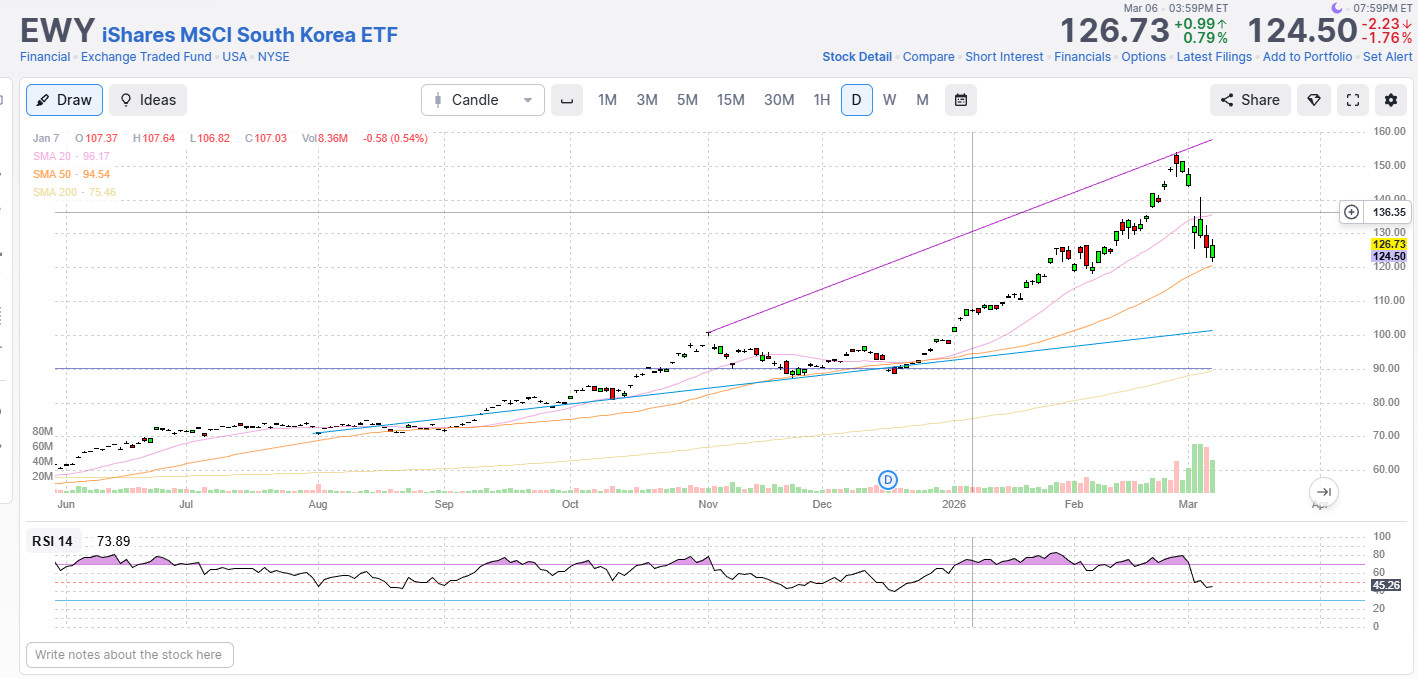1418x678 pixels.
Task: Open the Ideas lightbulb button
Action: (148, 100)
